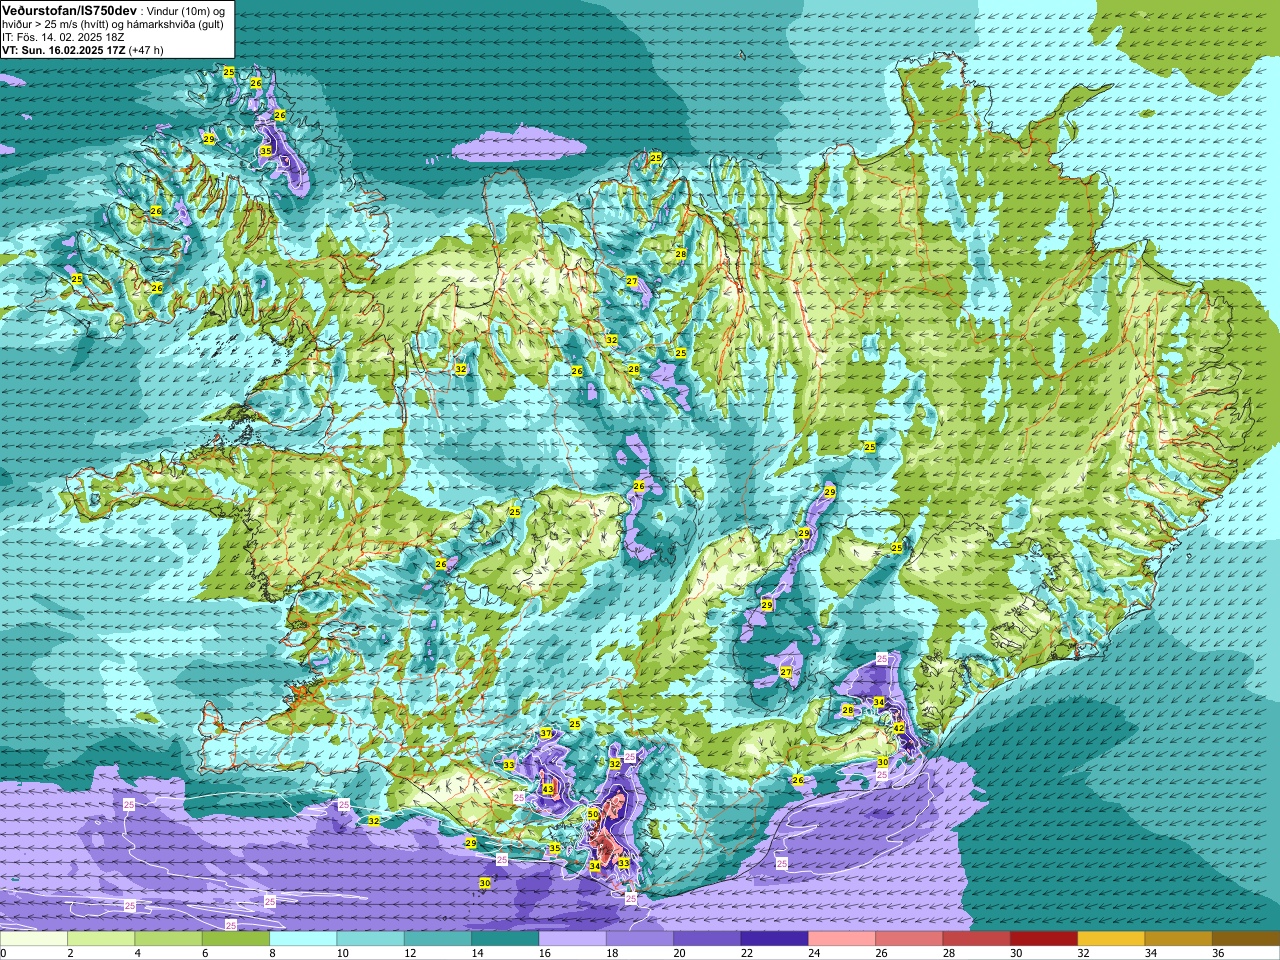The image size is (1280, 960).
Task: Select the yellow 43 gust label
Action: coord(548,790)
